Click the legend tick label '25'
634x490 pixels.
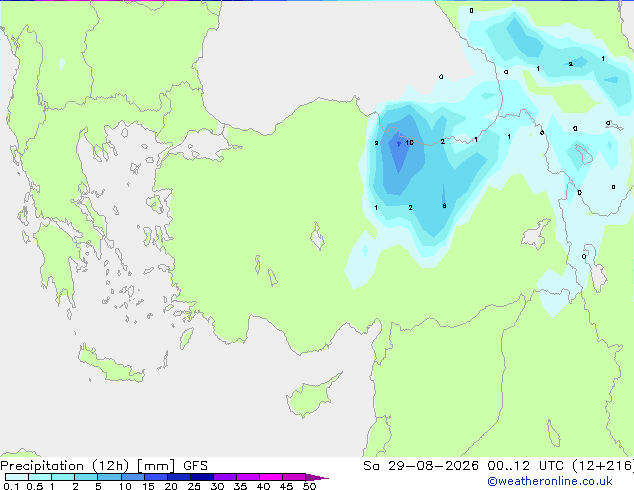point(194,486)
